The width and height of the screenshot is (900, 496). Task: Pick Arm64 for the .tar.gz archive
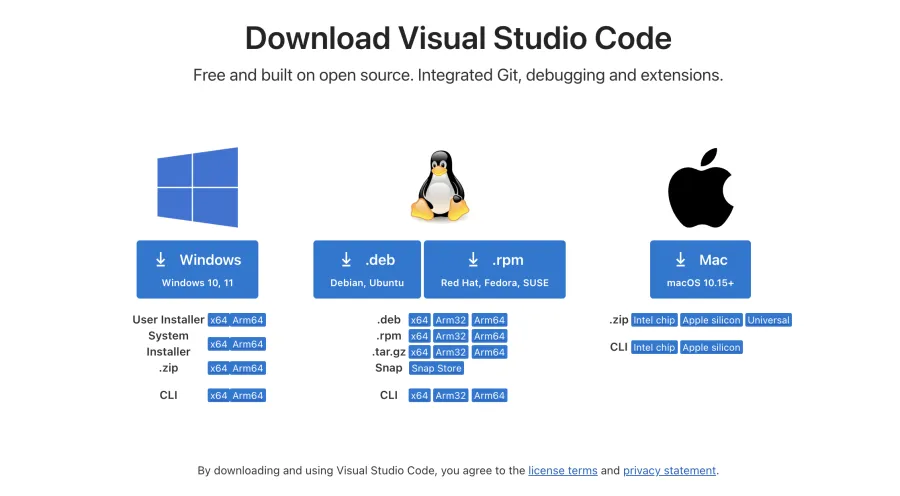tap(490, 352)
